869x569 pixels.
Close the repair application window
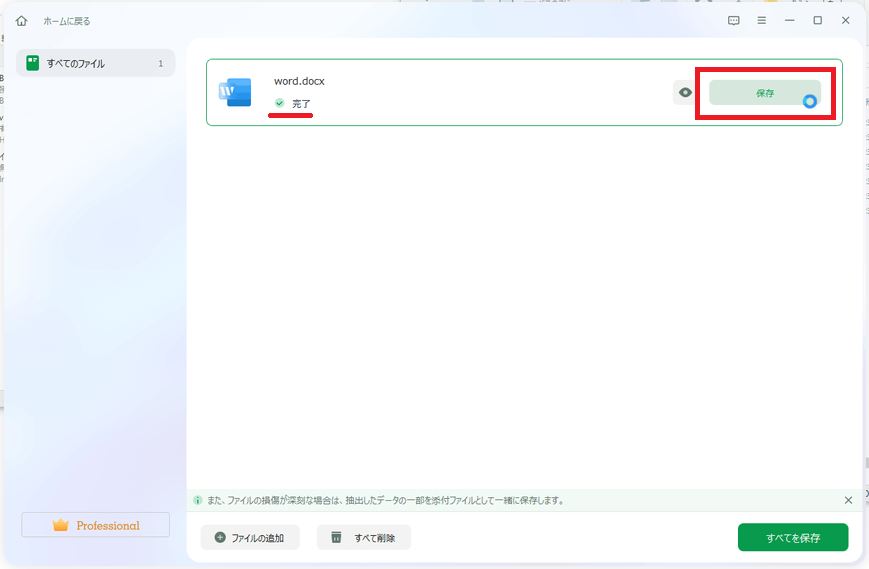click(846, 21)
